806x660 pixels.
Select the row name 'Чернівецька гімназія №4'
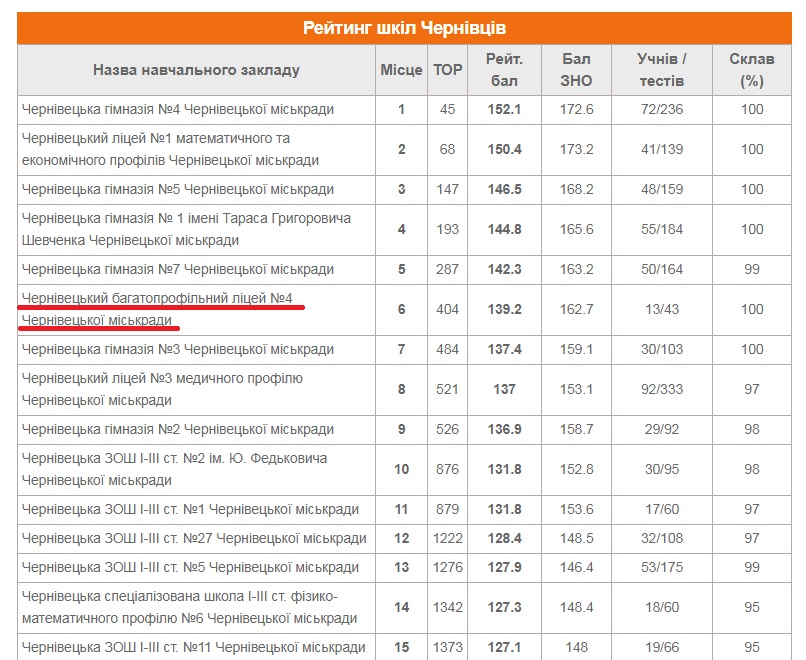pos(178,109)
